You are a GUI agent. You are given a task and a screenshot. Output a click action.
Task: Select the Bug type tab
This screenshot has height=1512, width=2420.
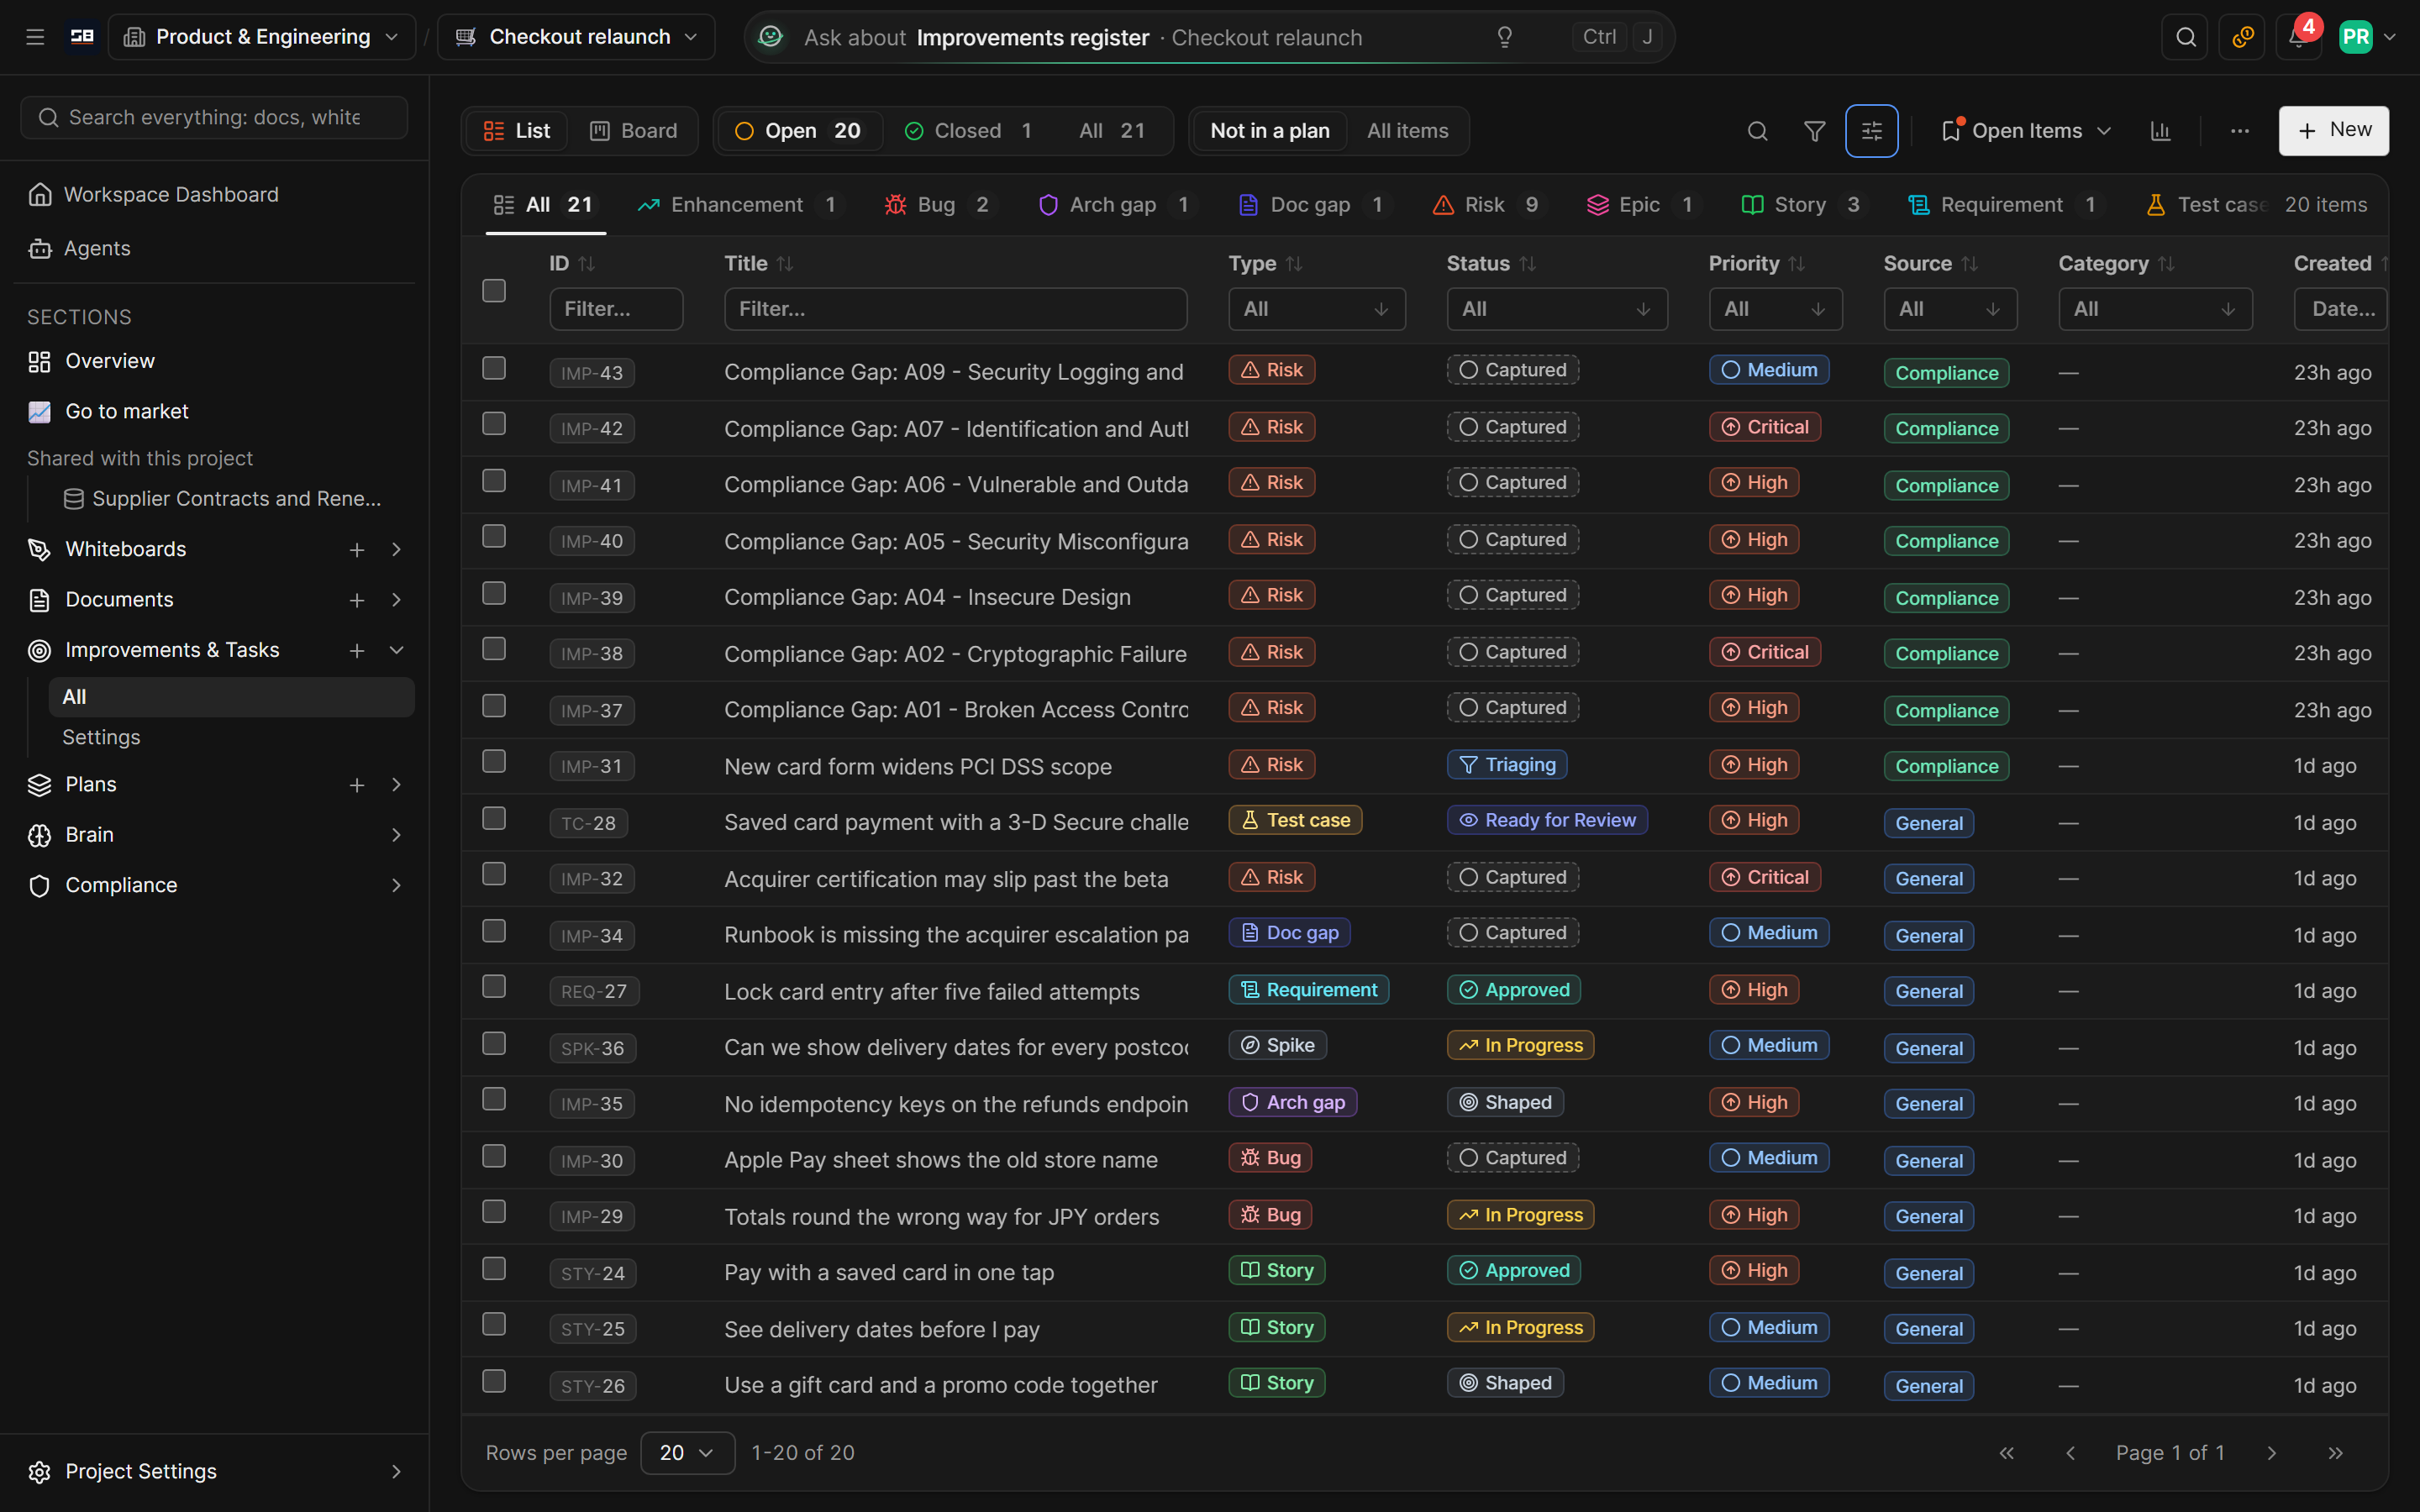click(x=939, y=205)
